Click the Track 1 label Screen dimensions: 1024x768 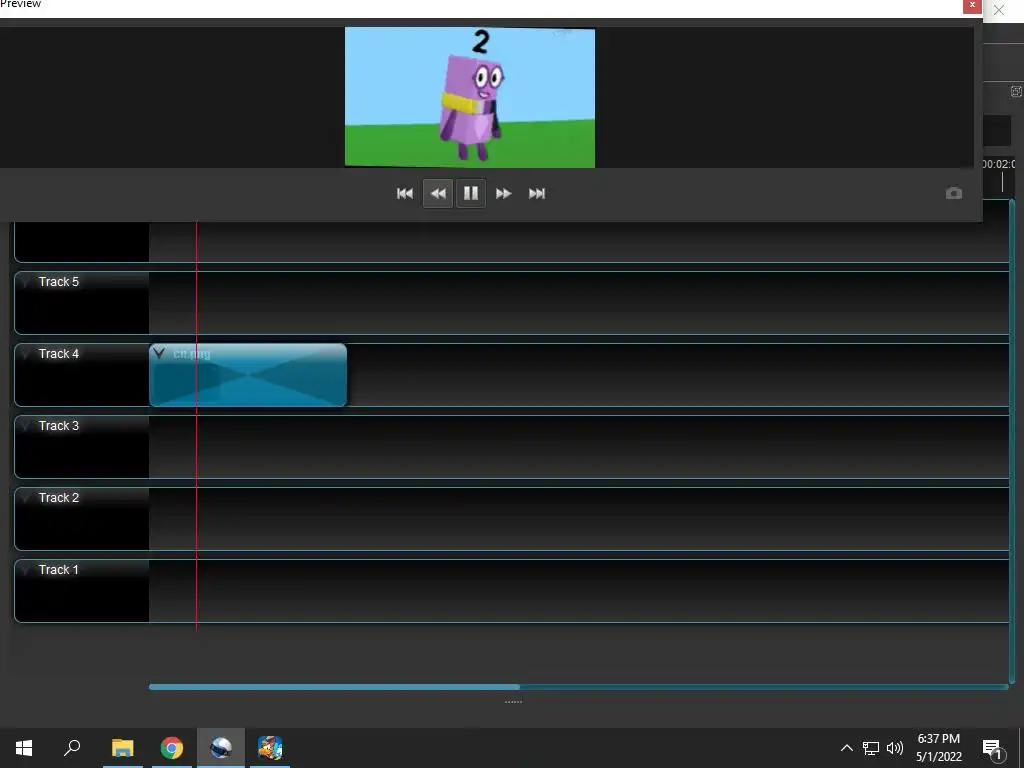click(59, 569)
